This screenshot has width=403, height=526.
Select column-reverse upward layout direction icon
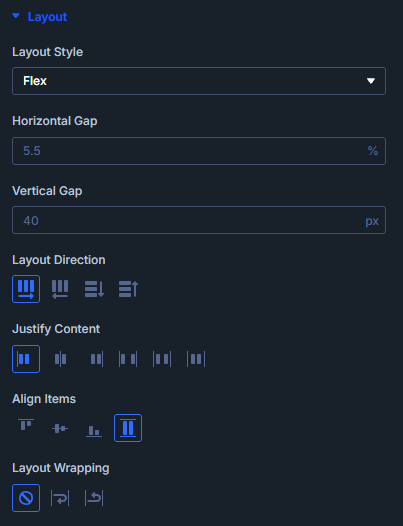click(x=128, y=289)
